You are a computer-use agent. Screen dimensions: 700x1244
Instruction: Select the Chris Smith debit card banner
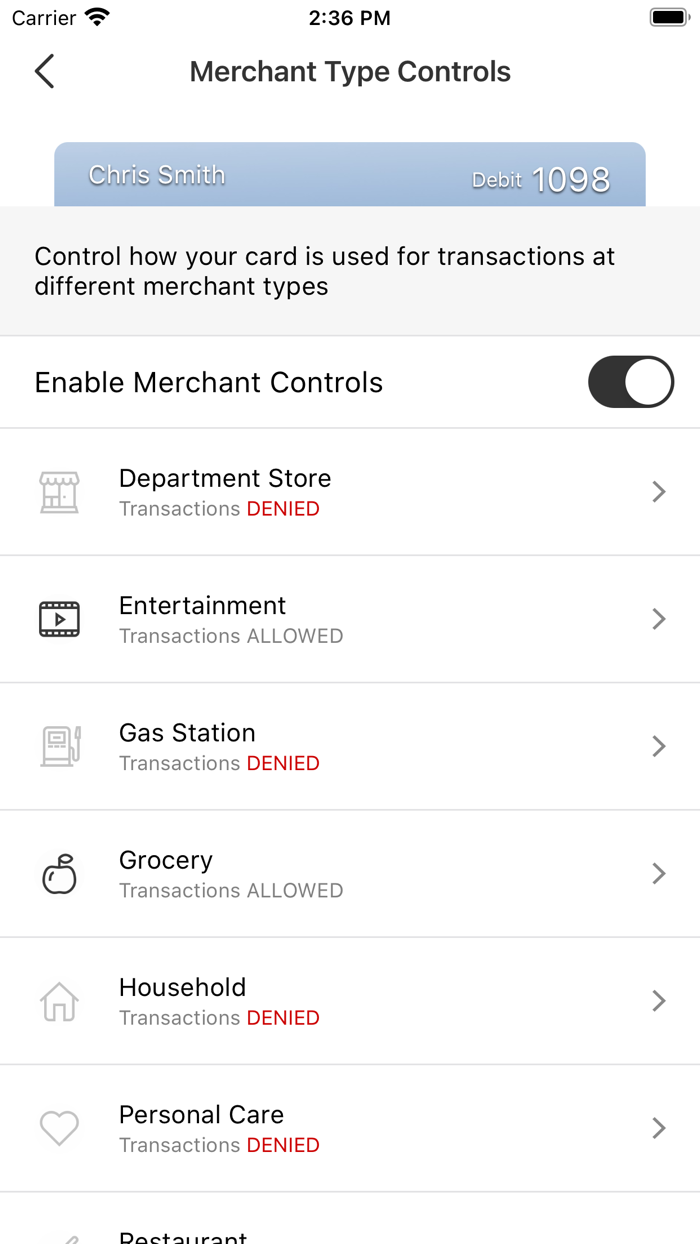point(349,176)
